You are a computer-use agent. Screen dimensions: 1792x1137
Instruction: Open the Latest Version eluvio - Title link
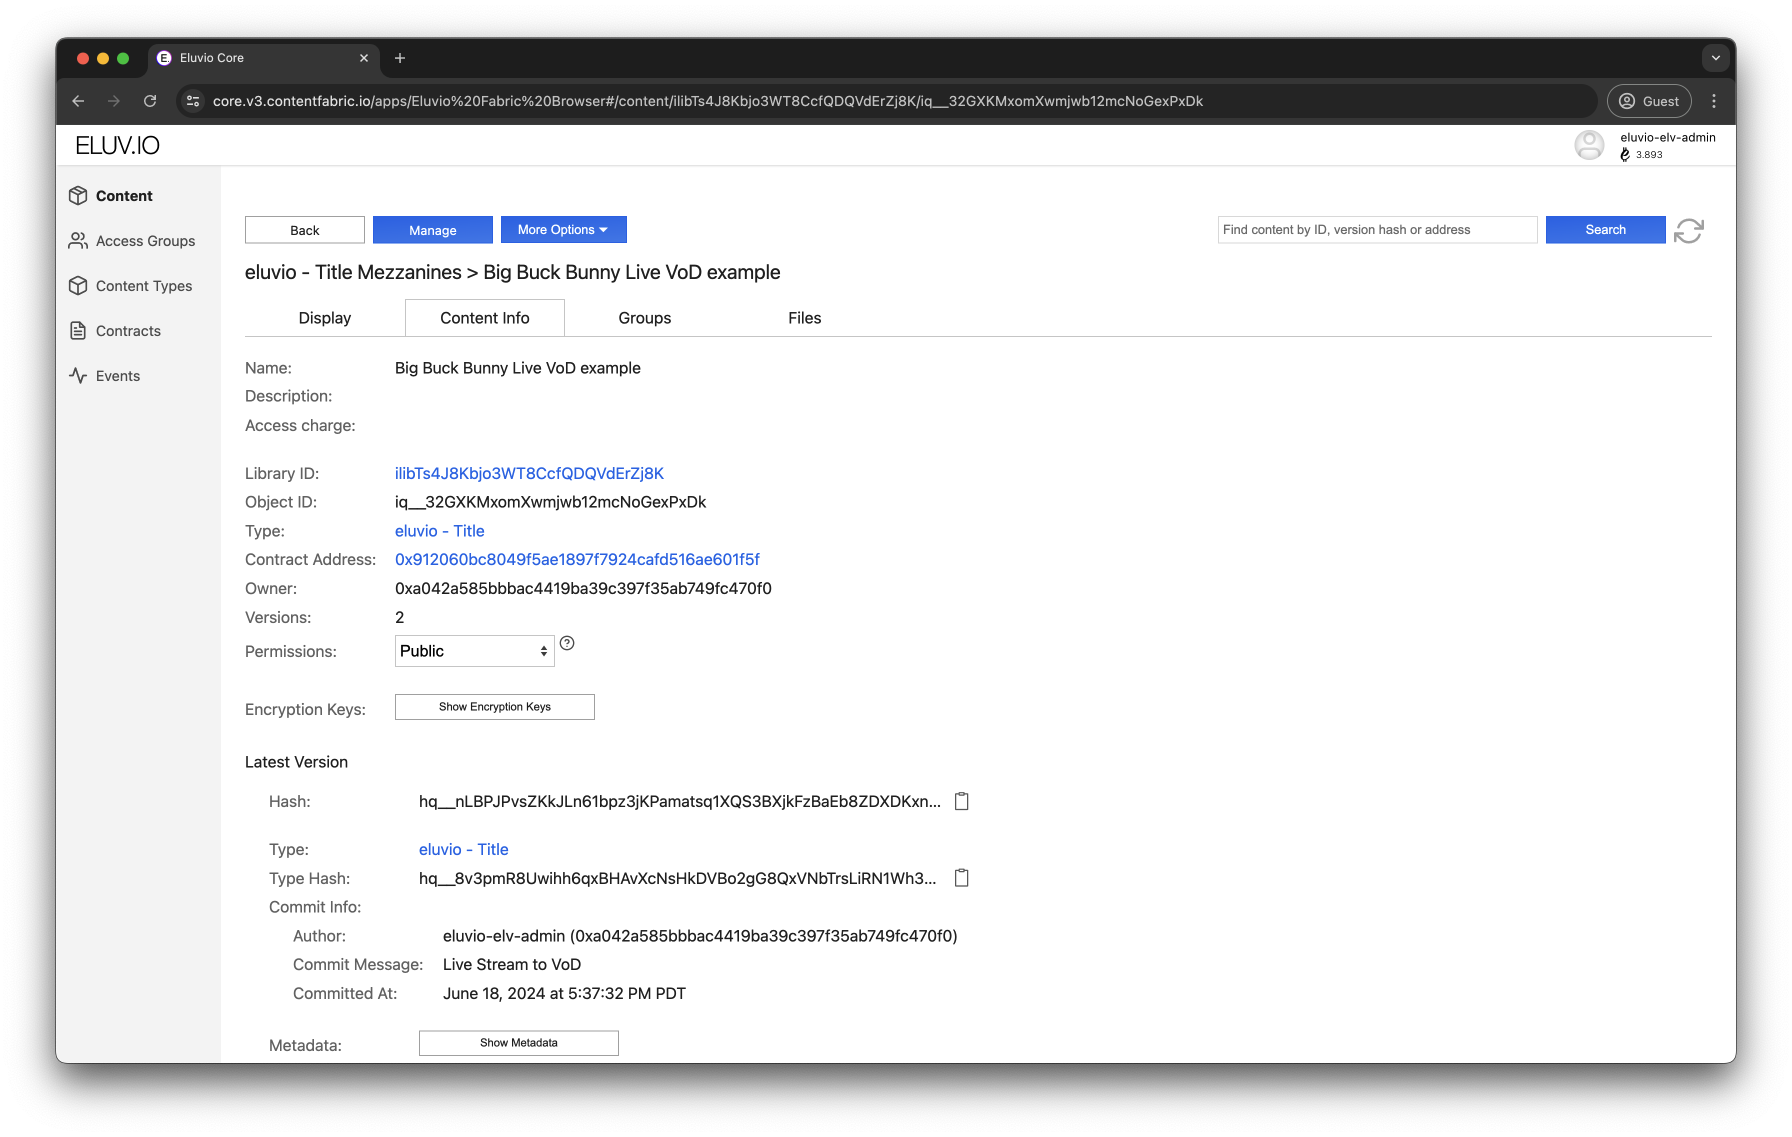click(x=464, y=849)
